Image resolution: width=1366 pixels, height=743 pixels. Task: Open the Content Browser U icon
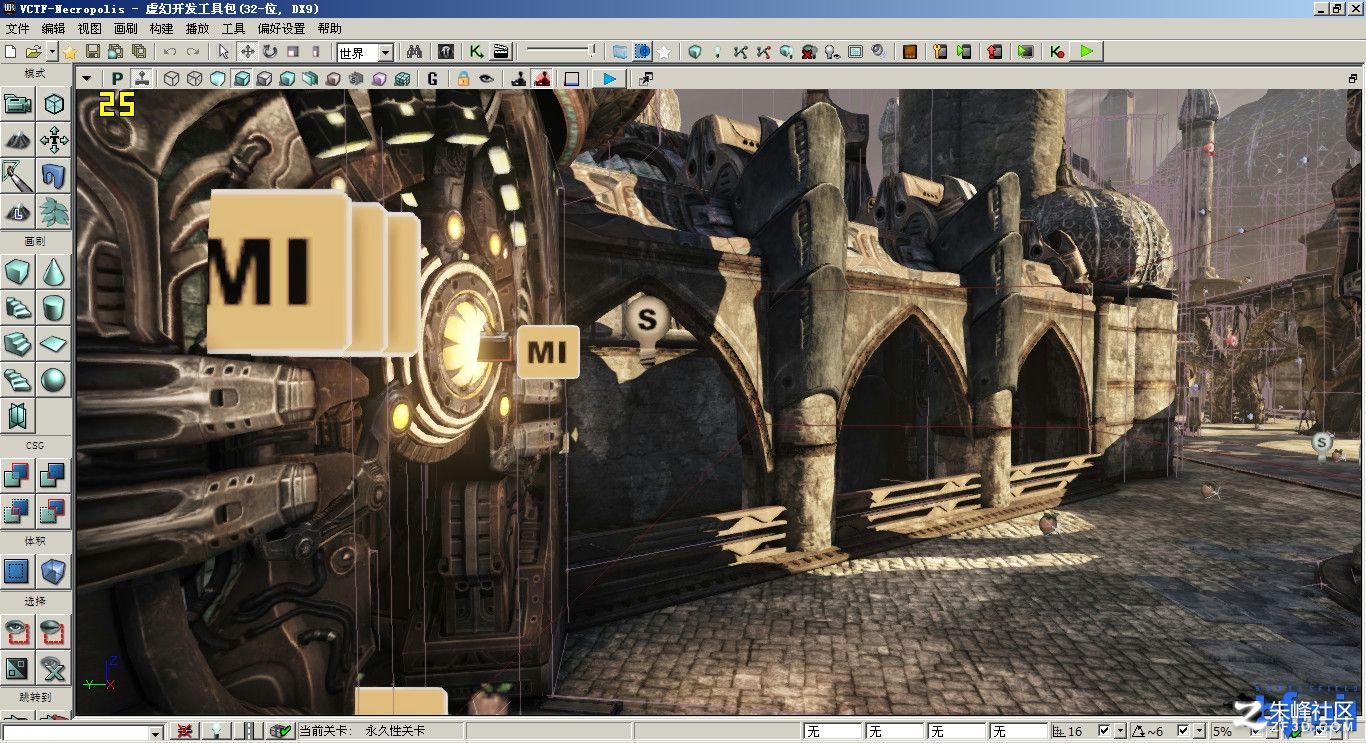(x=446, y=52)
